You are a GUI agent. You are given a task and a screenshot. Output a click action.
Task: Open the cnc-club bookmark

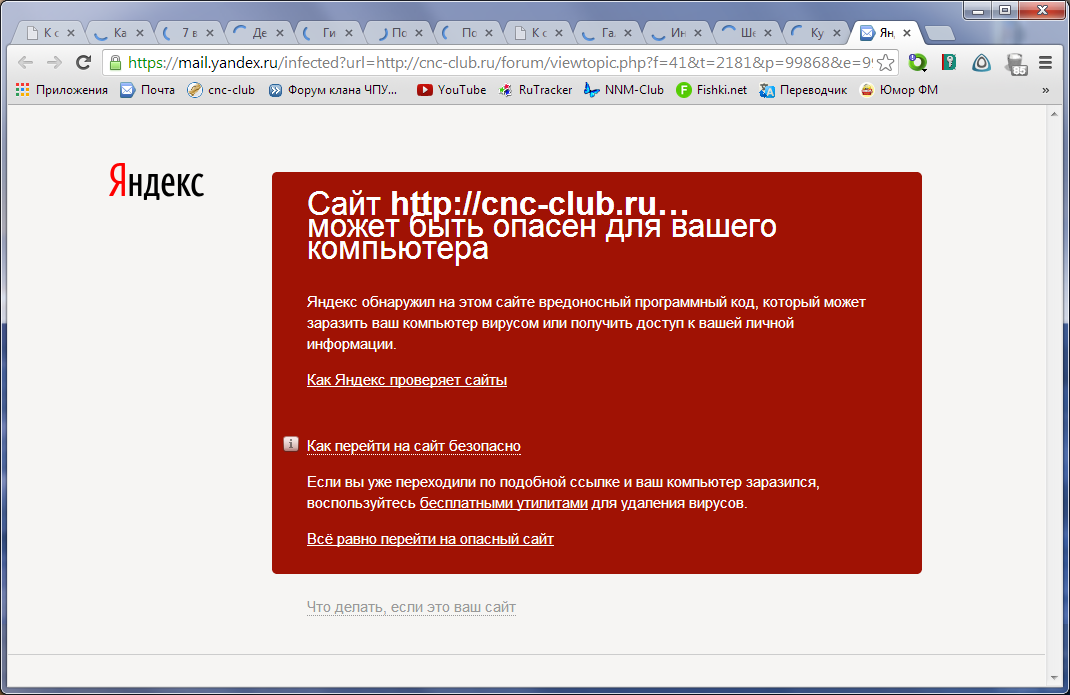pos(221,89)
